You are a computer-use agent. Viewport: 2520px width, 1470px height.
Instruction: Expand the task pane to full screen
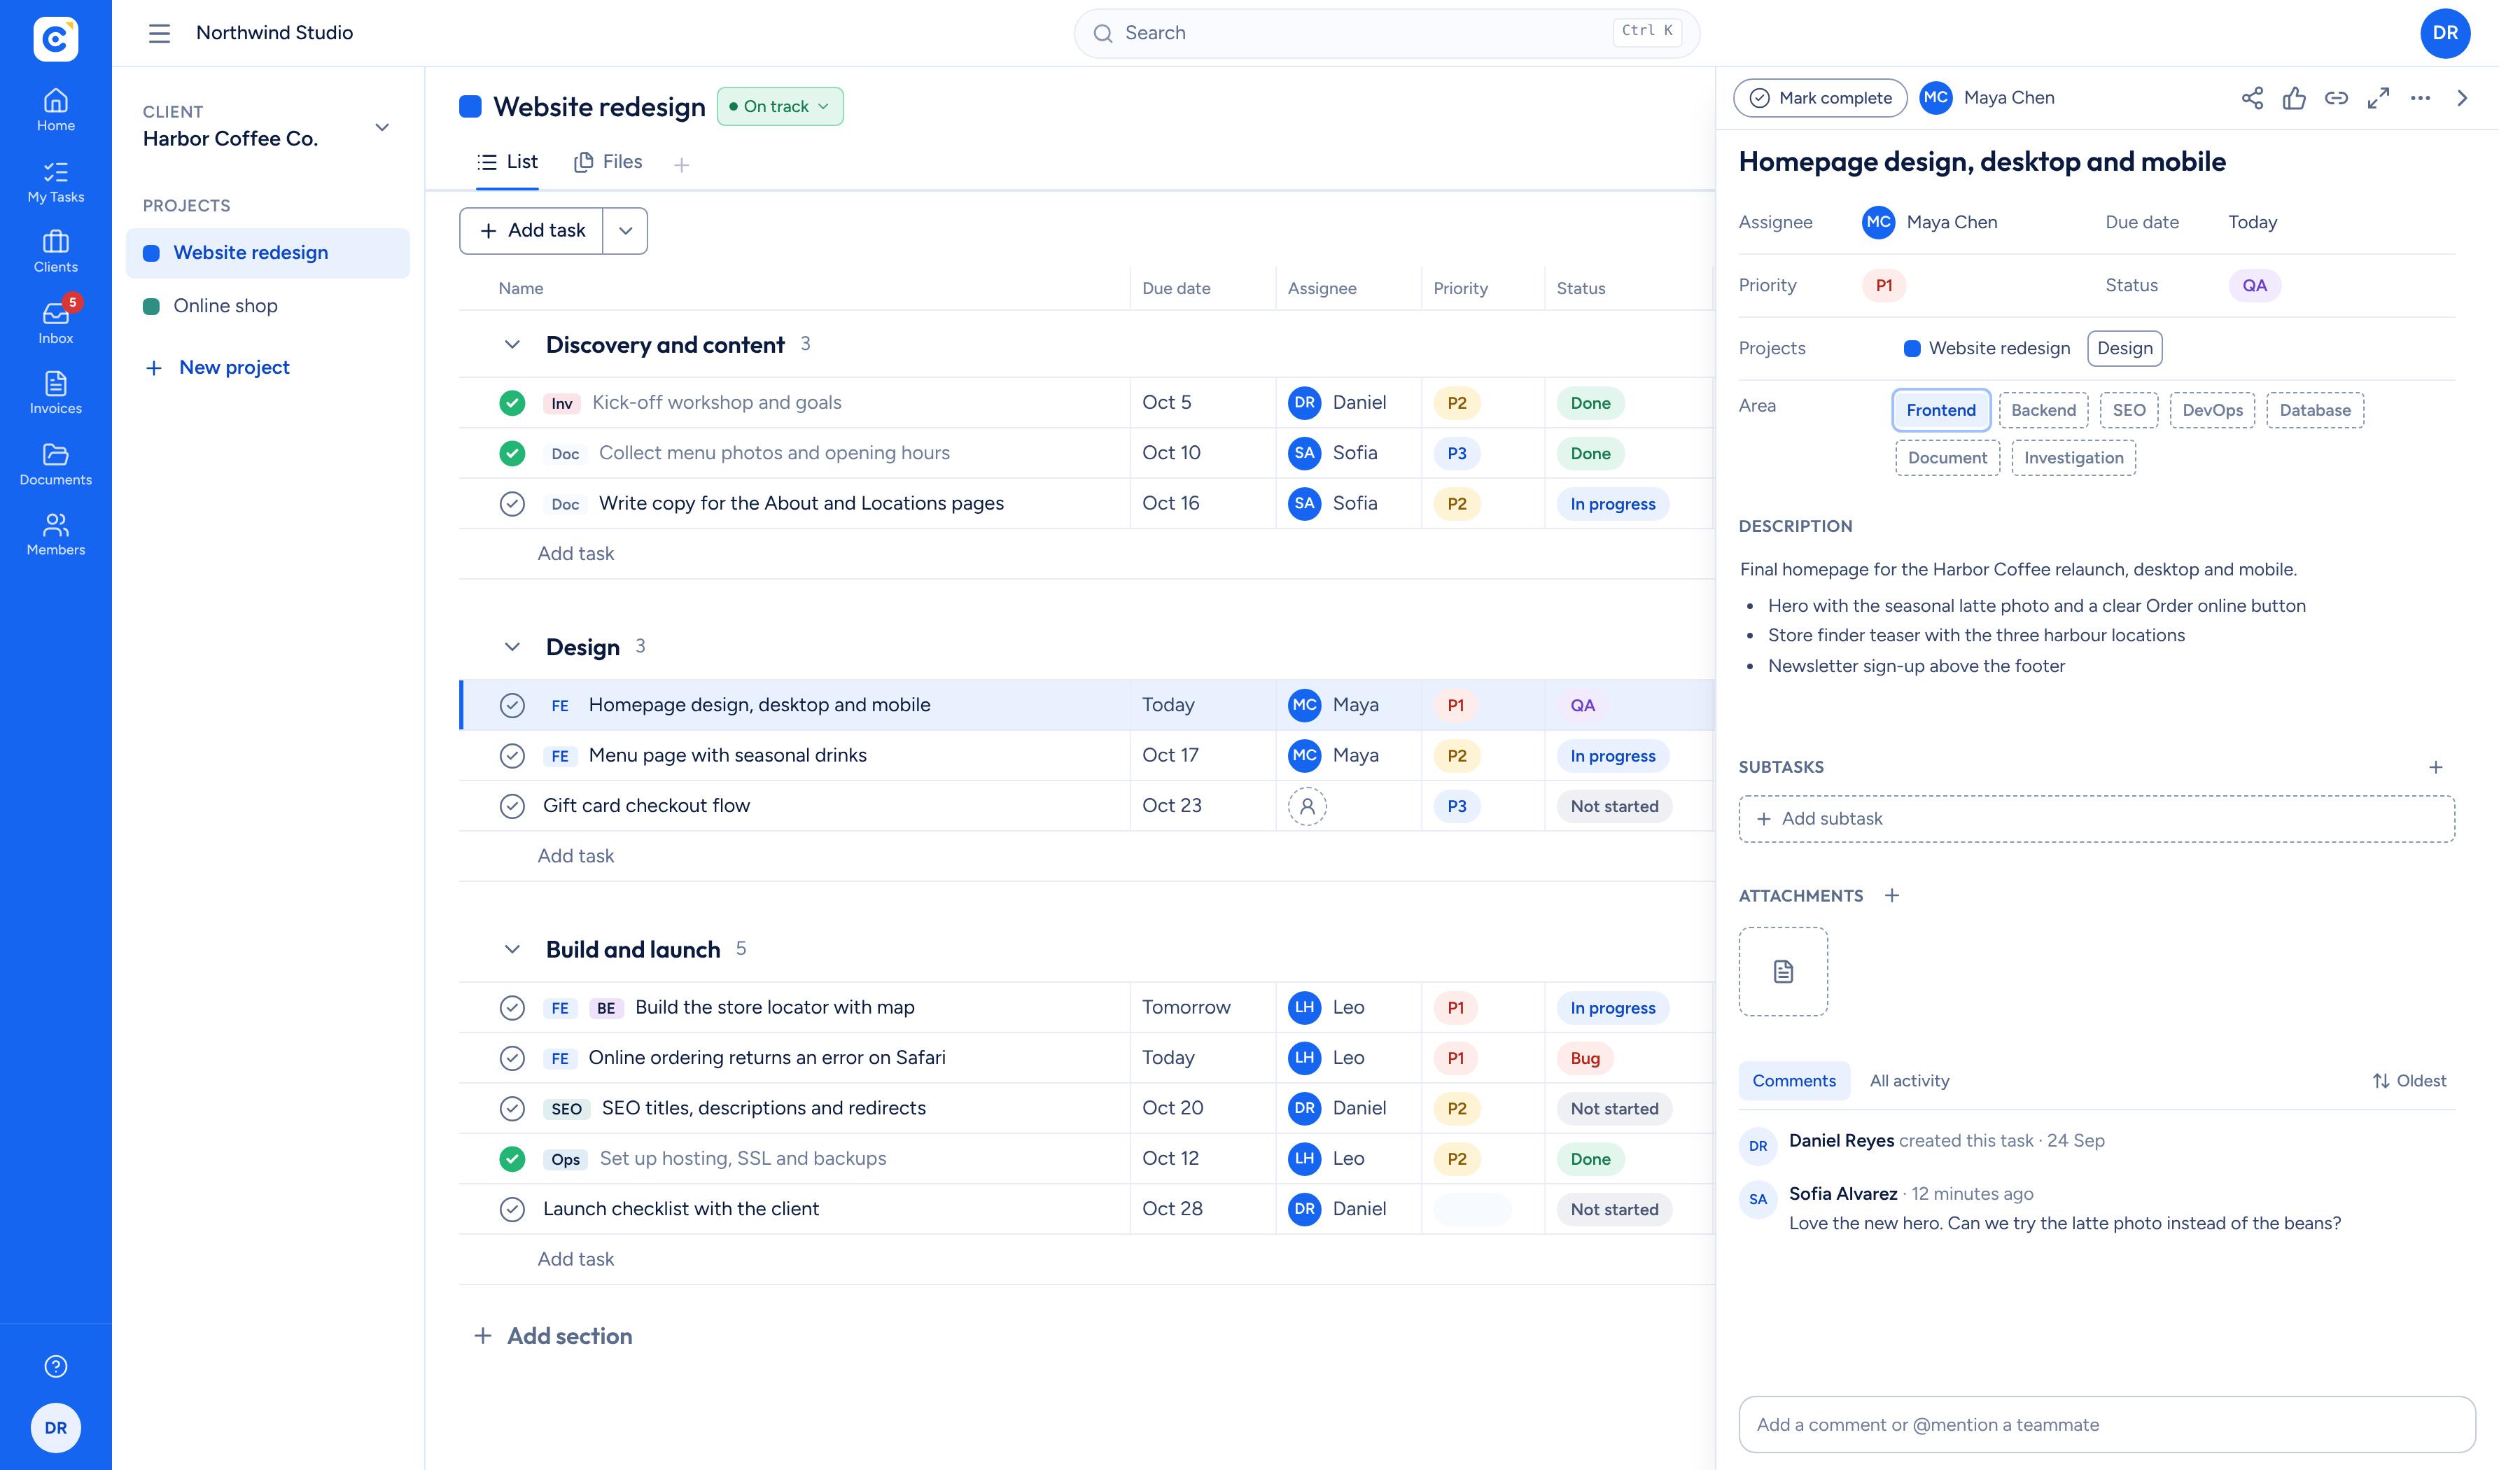click(2378, 98)
